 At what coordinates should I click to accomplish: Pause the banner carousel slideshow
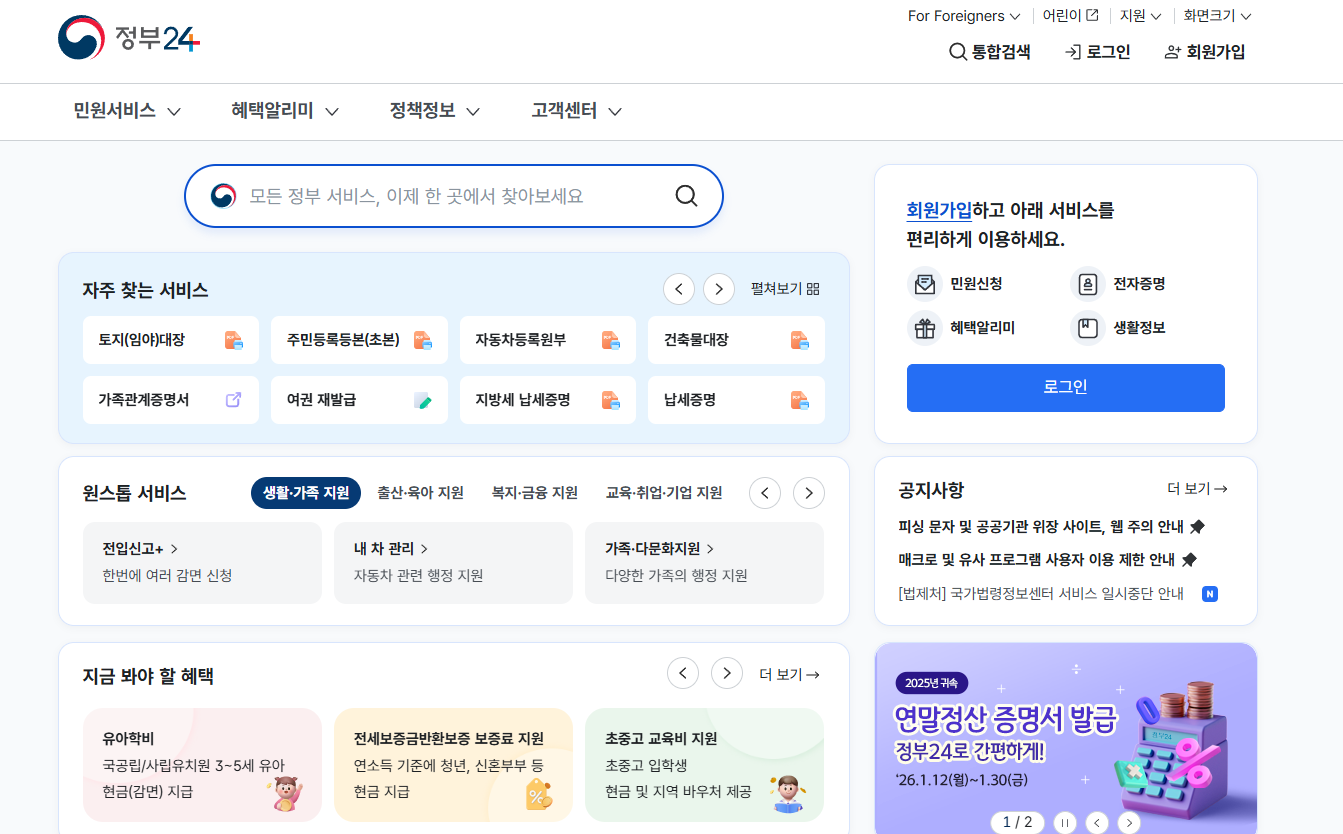click(1063, 822)
